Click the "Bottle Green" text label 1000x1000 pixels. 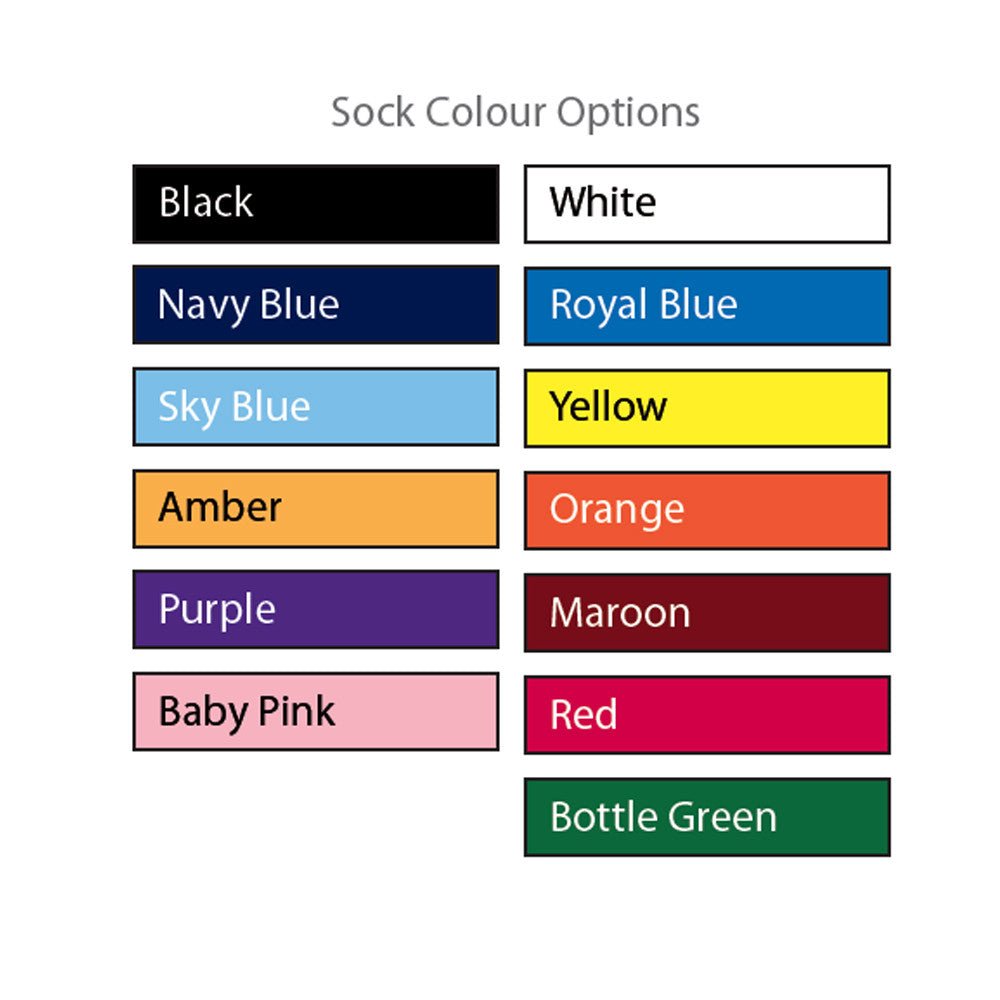(x=663, y=817)
